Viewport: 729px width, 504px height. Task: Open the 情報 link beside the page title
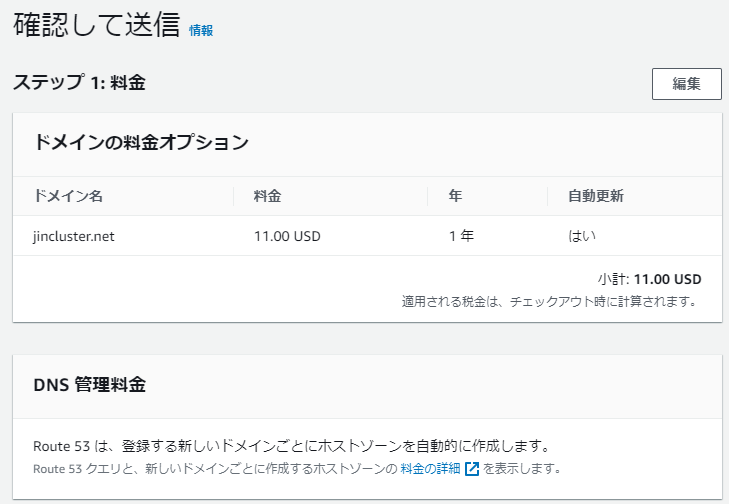click(201, 31)
